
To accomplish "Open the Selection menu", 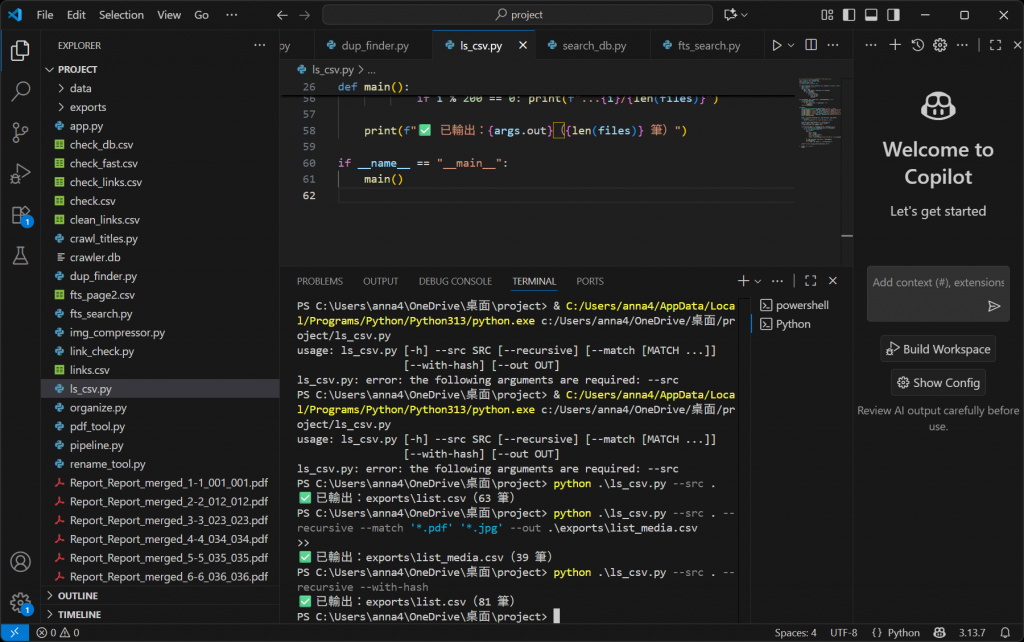I will coord(121,15).
